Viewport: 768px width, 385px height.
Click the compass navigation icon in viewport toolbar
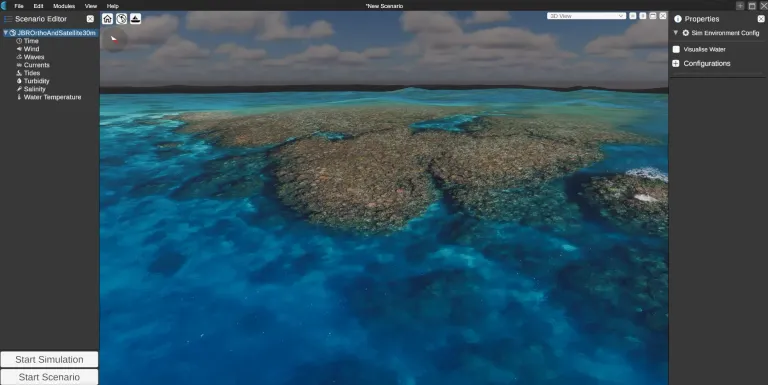tap(121, 19)
